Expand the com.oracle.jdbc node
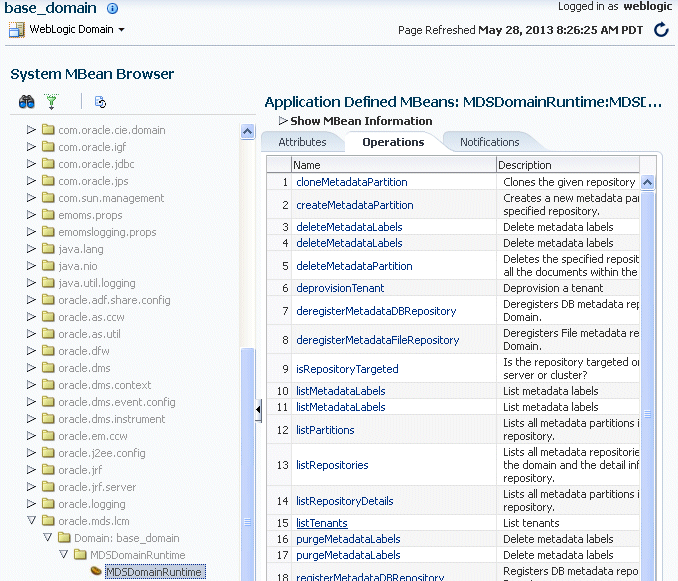This screenshot has width=678, height=581. (x=31, y=163)
